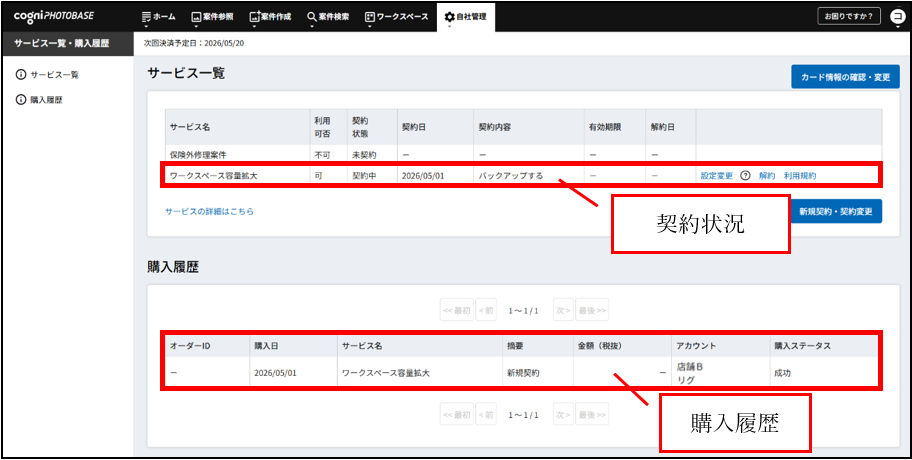
Task: Click the 新規契約・契約変更 button
Action: [835, 212]
